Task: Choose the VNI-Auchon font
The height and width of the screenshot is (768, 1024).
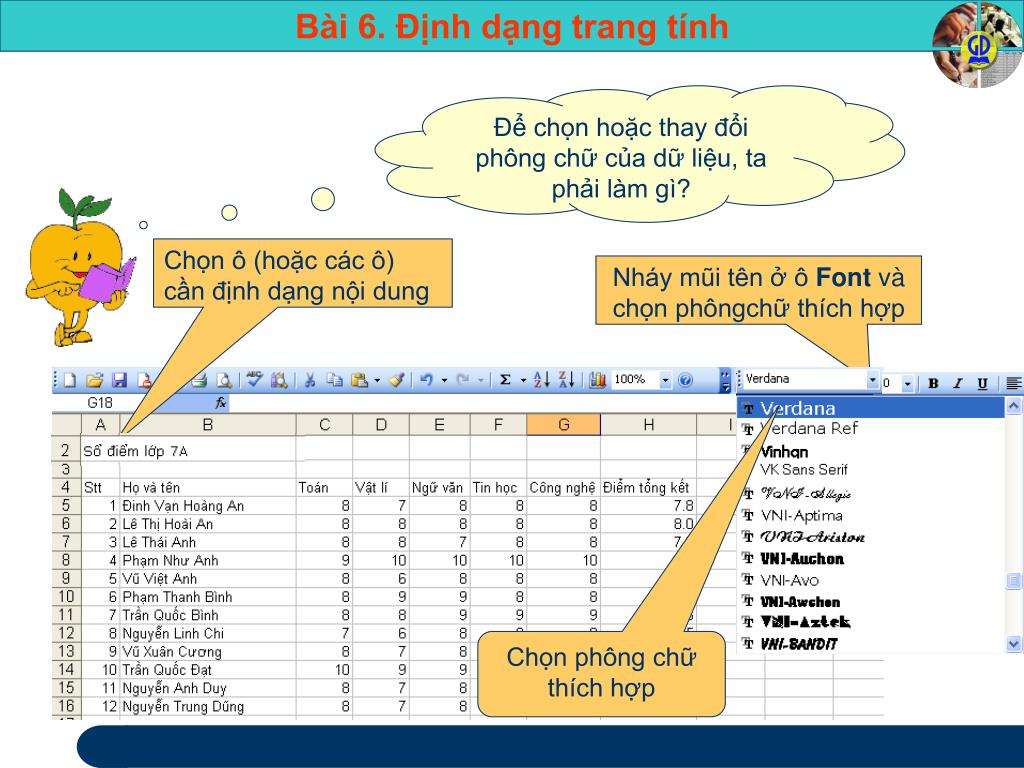Action: [x=871, y=558]
